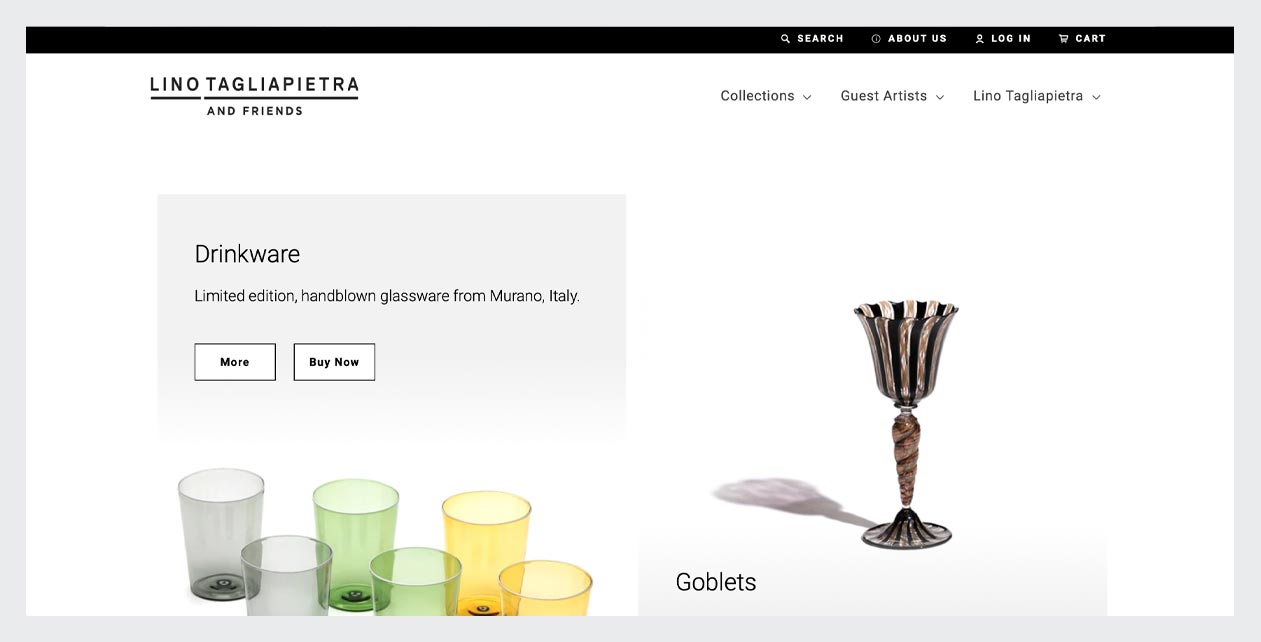Click the Log In person icon
This screenshot has height=642, width=1261.
coord(980,39)
